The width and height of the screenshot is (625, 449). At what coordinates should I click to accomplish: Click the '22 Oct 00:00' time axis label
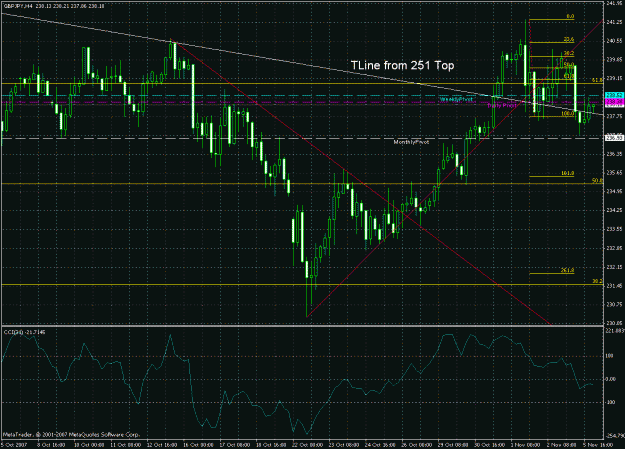click(x=308, y=445)
